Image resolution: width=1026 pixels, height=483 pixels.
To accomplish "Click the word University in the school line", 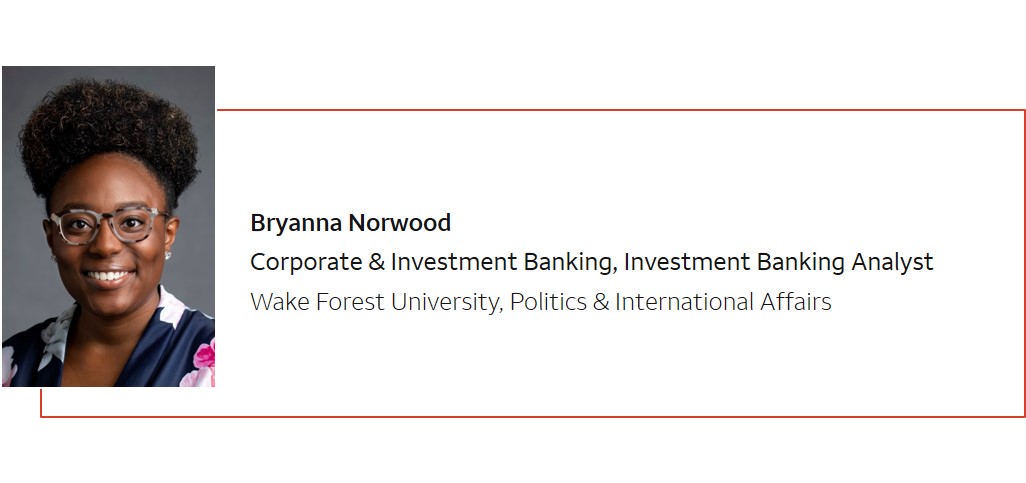I will point(447,302).
